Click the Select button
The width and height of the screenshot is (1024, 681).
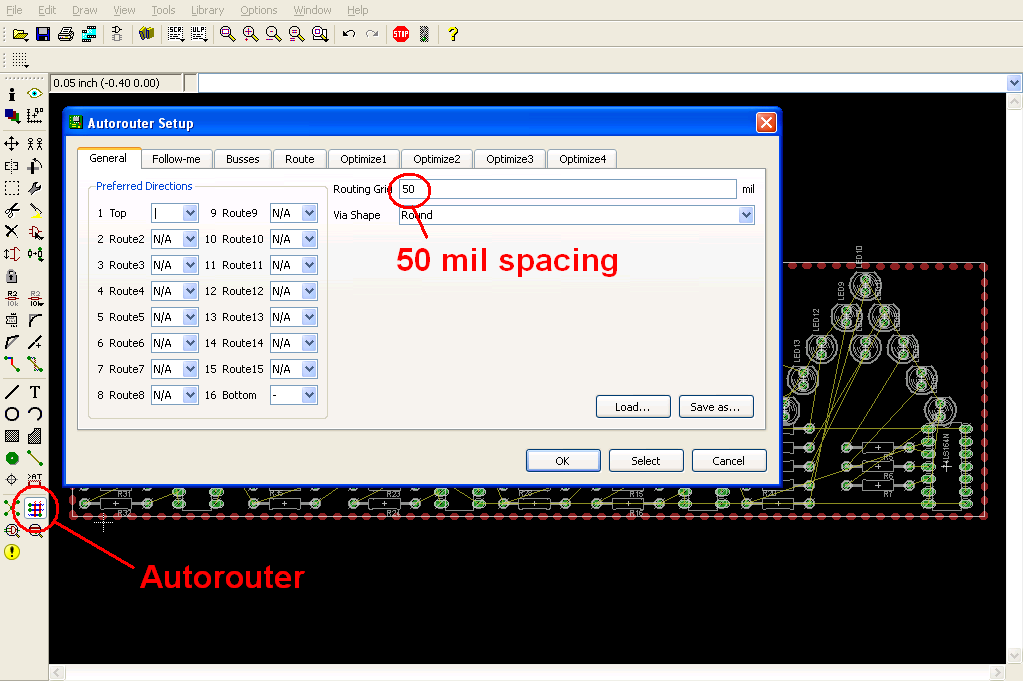[x=646, y=460]
